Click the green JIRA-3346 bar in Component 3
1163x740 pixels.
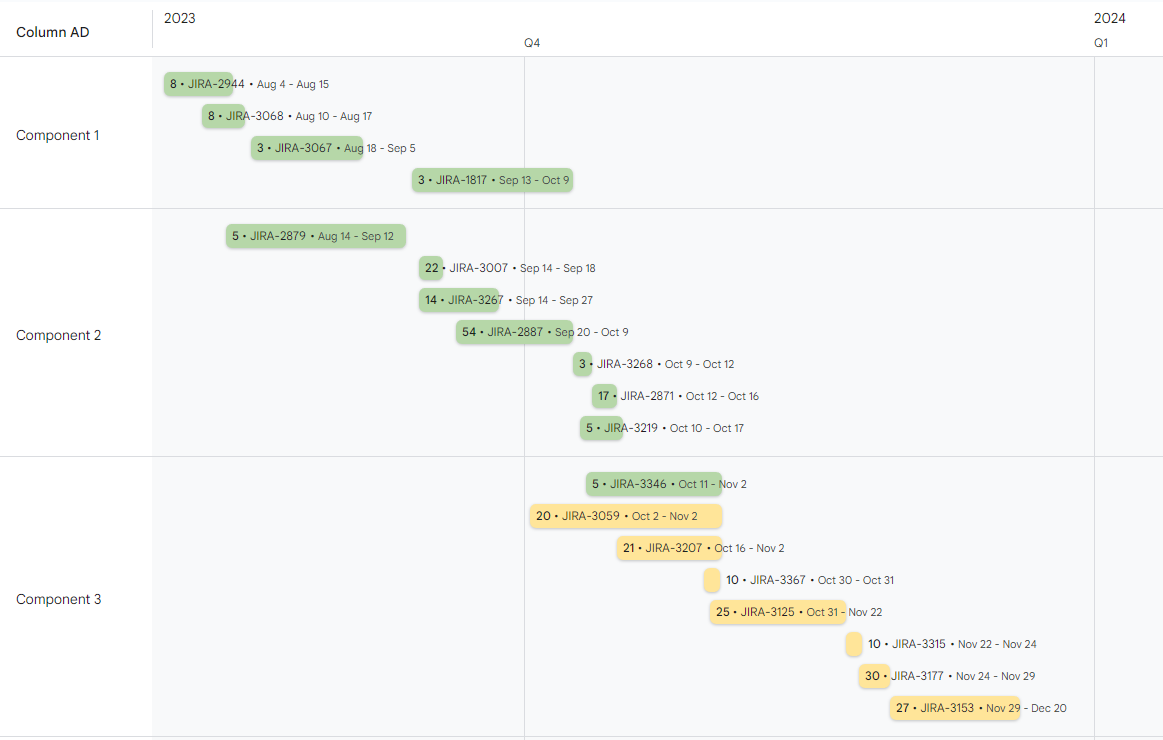click(x=653, y=483)
